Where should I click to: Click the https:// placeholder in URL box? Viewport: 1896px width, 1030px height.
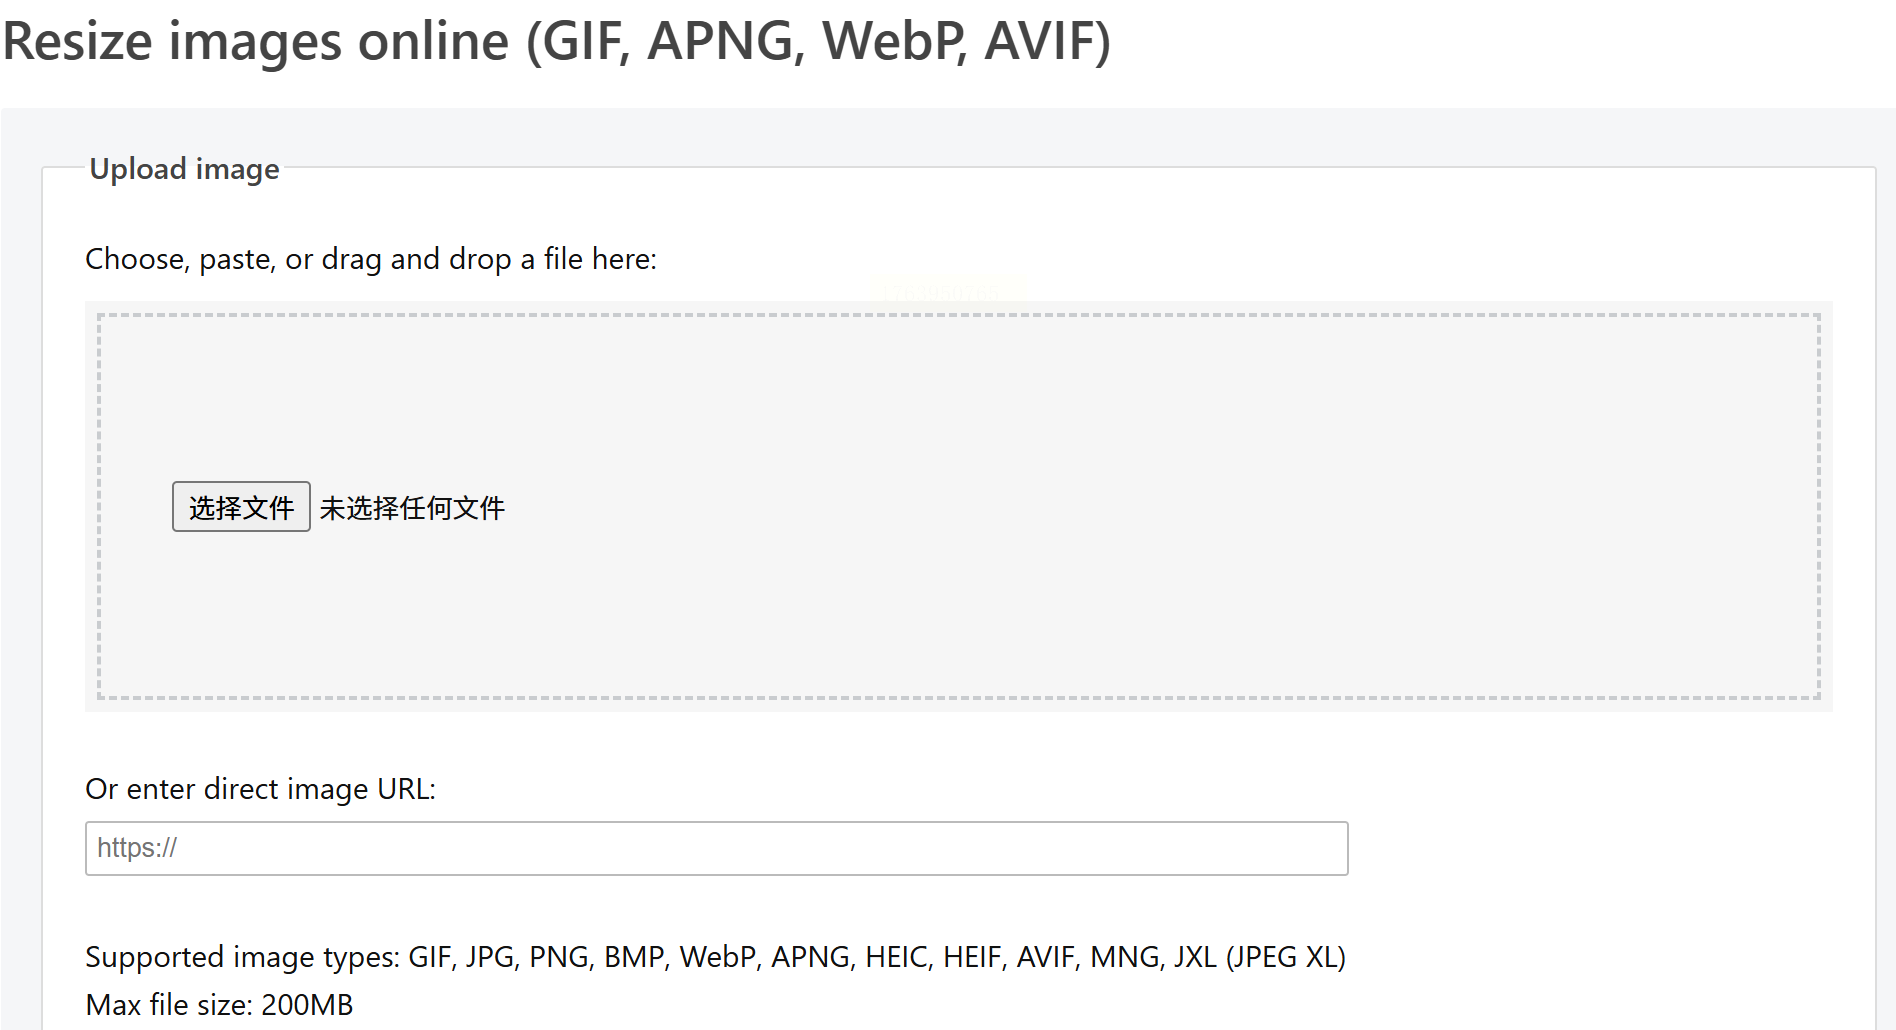137,848
